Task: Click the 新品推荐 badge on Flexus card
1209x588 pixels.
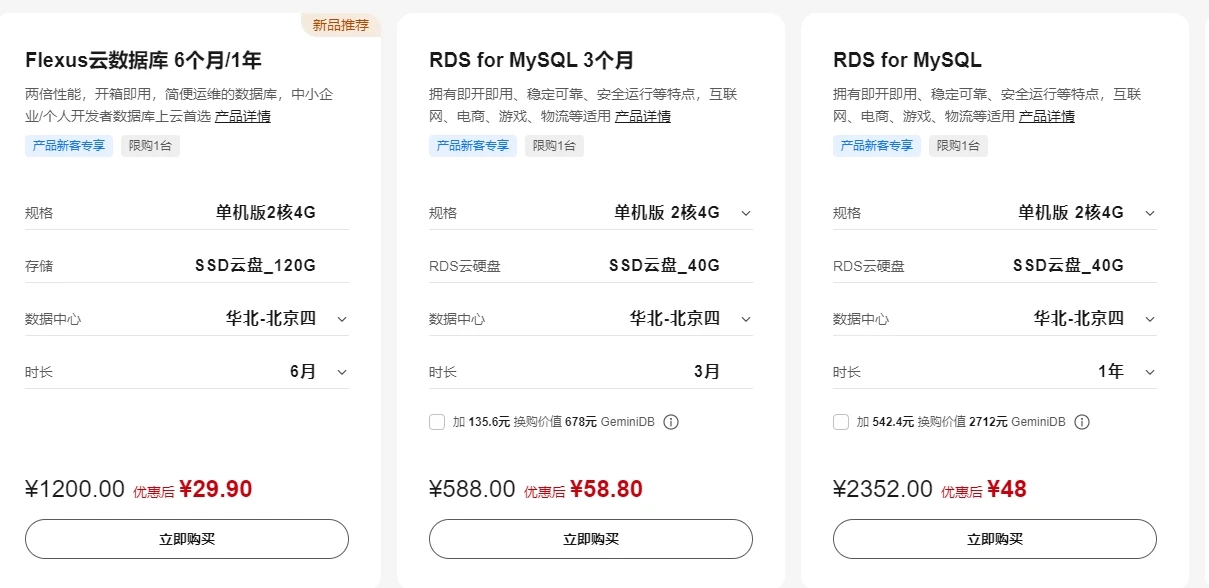Action: (341, 25)
